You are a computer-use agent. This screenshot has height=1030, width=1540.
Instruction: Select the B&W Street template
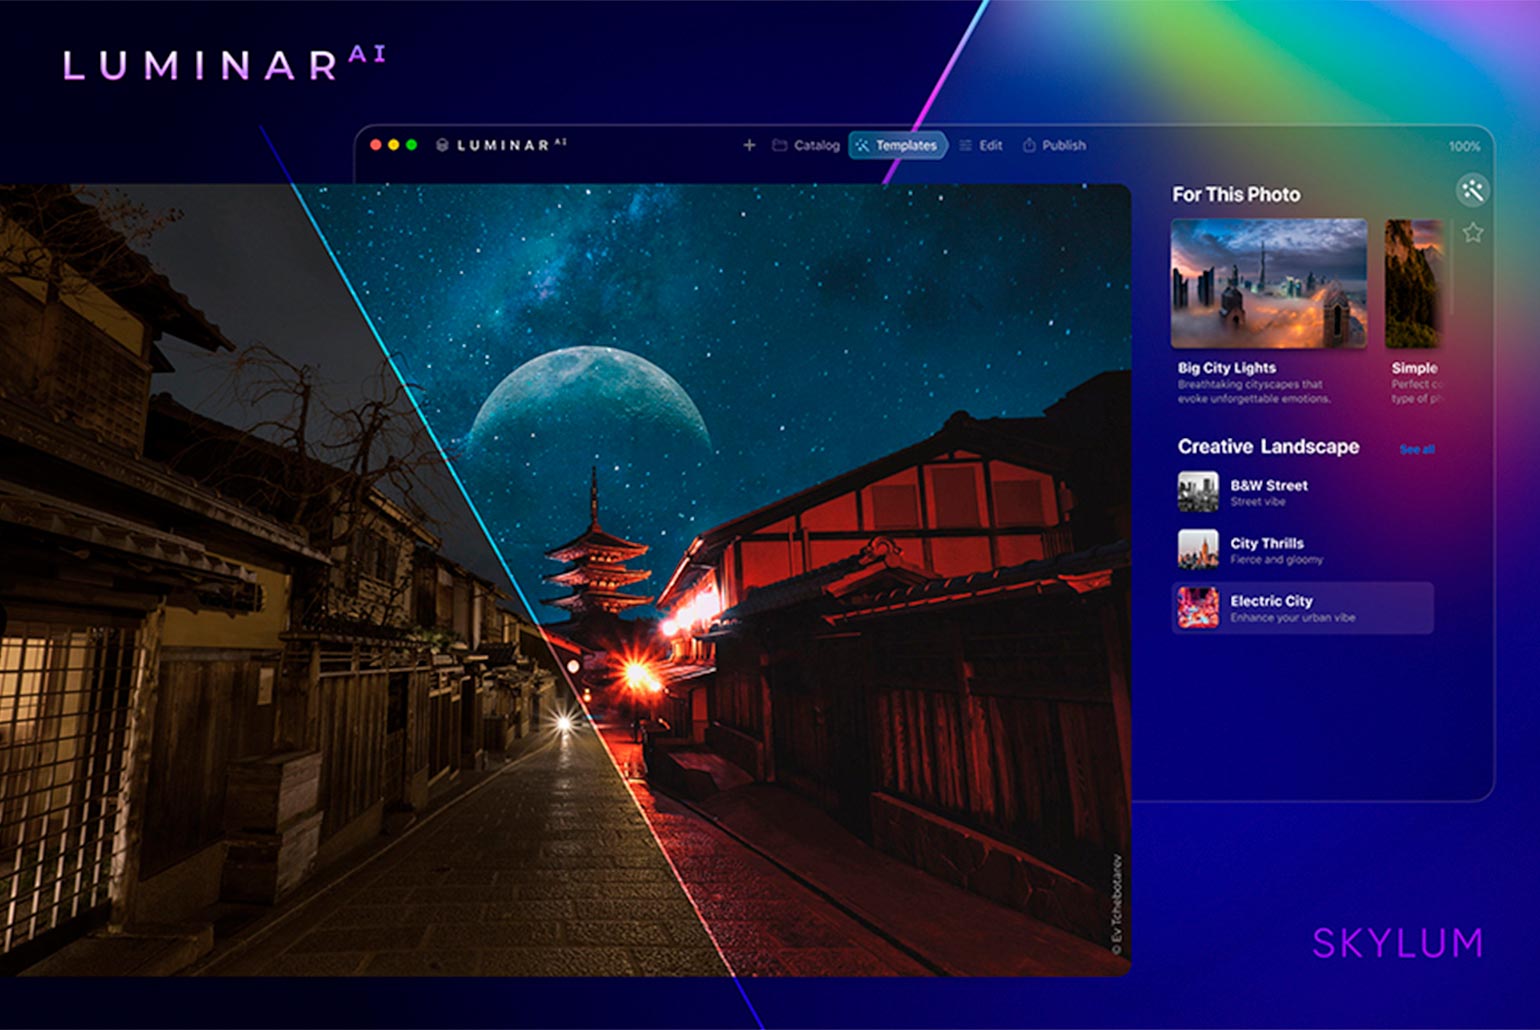pos(1302,492)
